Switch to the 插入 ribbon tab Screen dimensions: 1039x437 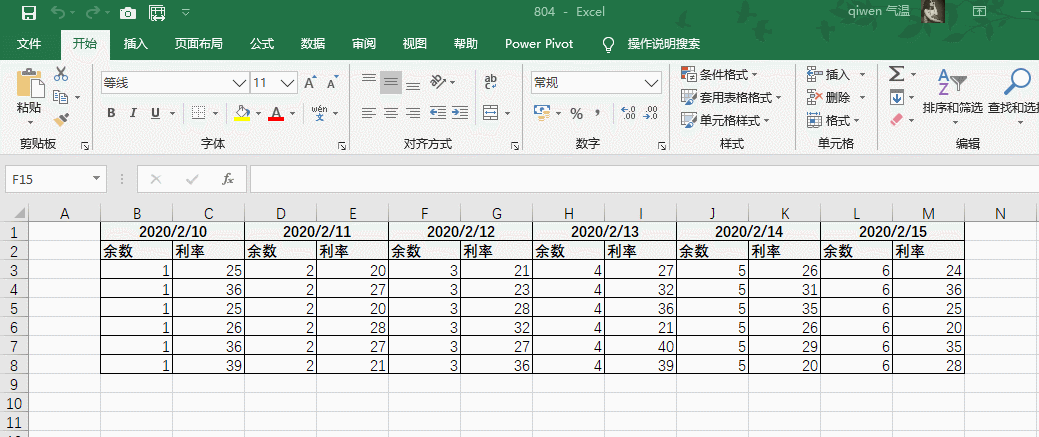coord(136,44)
